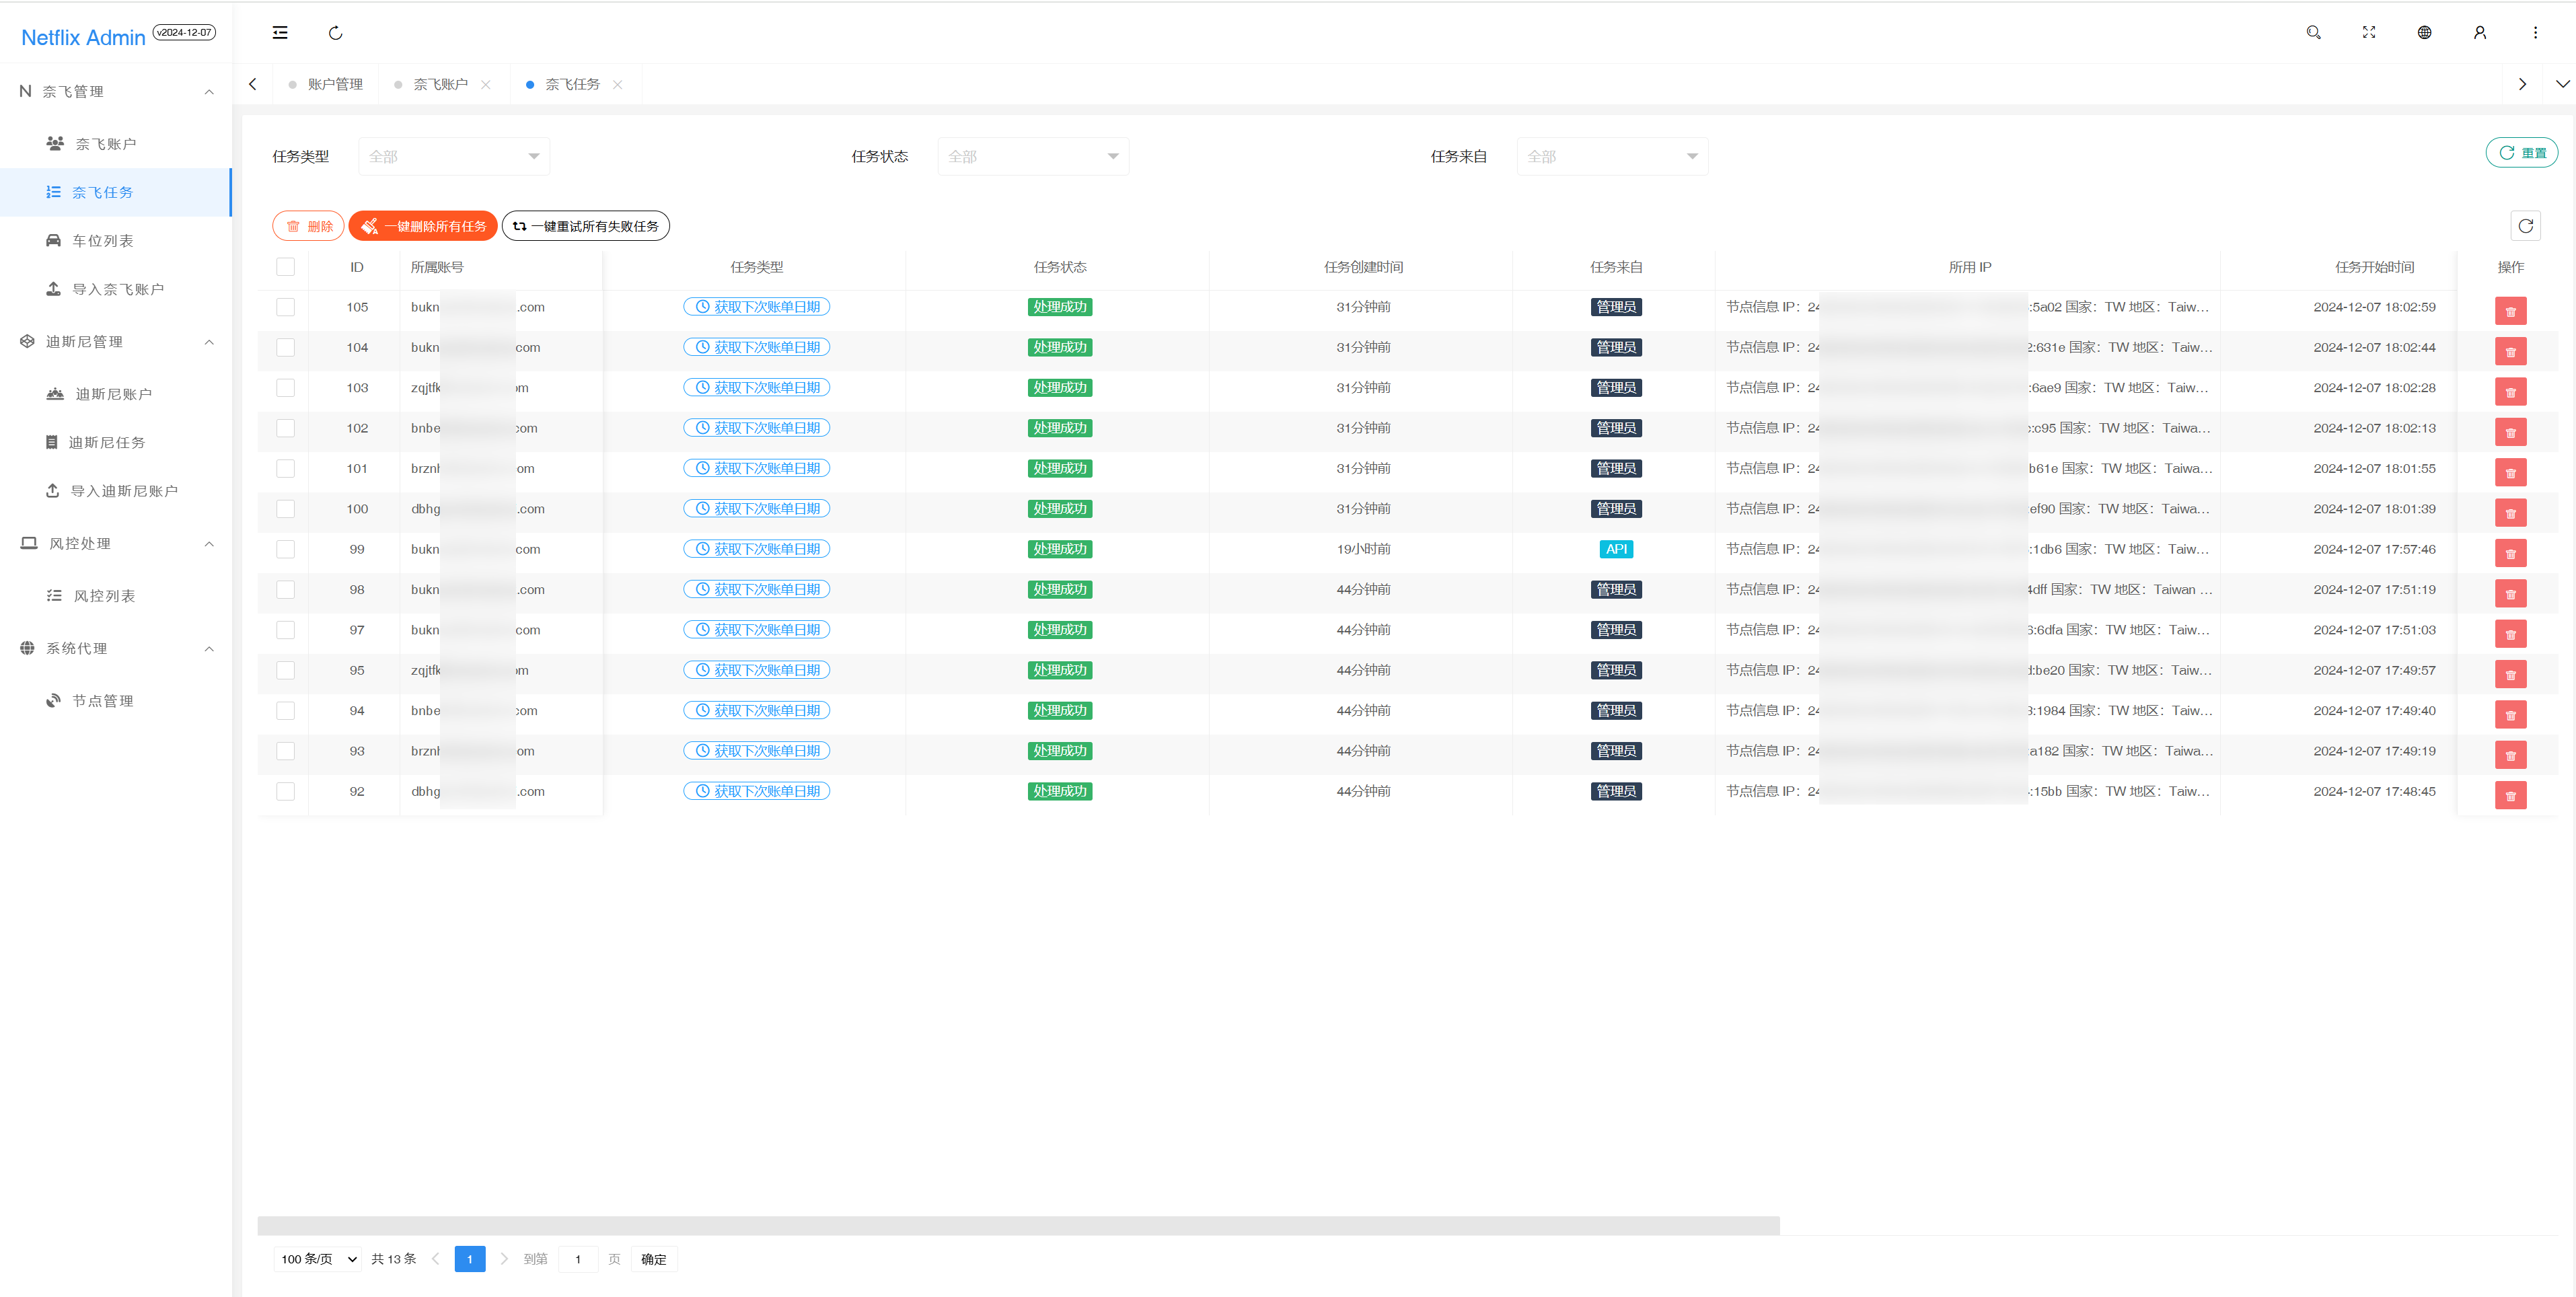Delete task row with ID 99
Image resolution: width=2576 pixels, height=1297 pixels.
(2510, 553)
